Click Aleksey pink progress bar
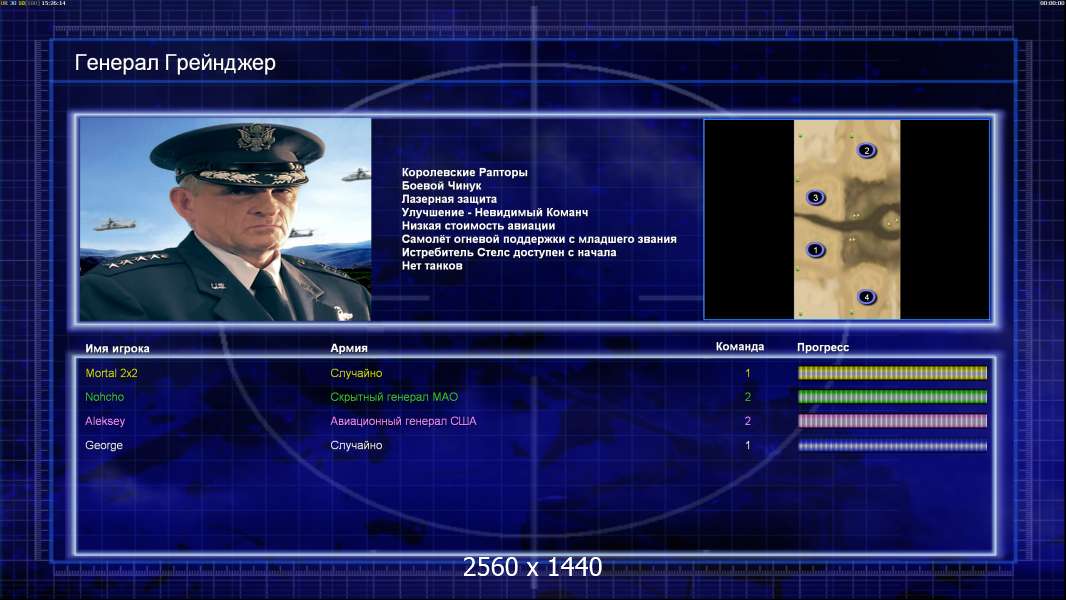1066x600 pixels. 892,421
